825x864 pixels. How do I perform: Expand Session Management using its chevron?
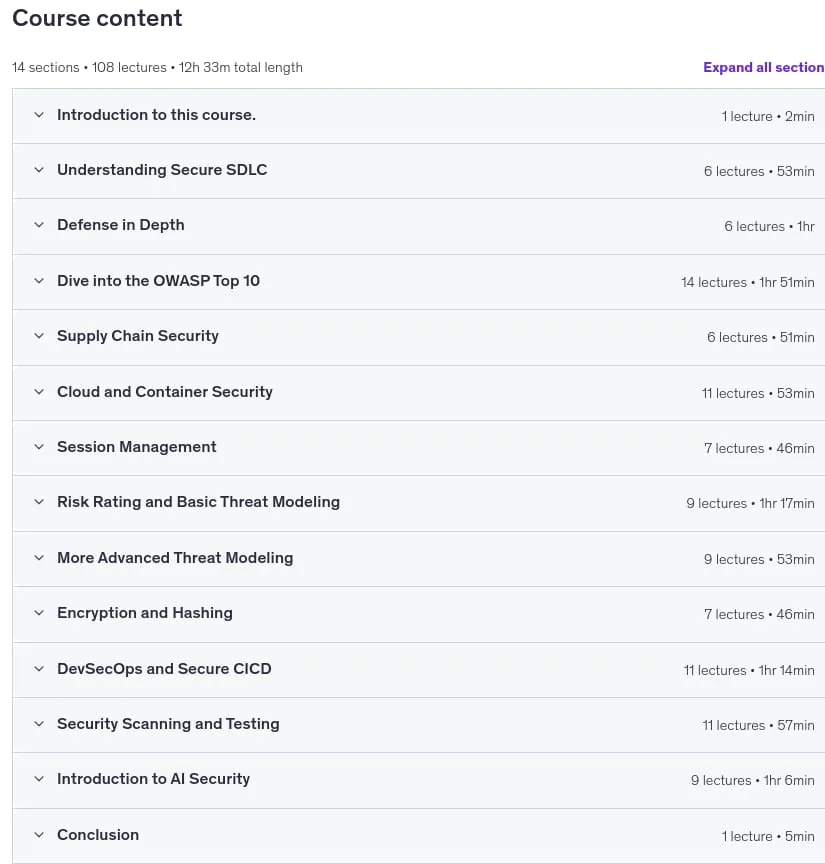click(x=39, y=447)
